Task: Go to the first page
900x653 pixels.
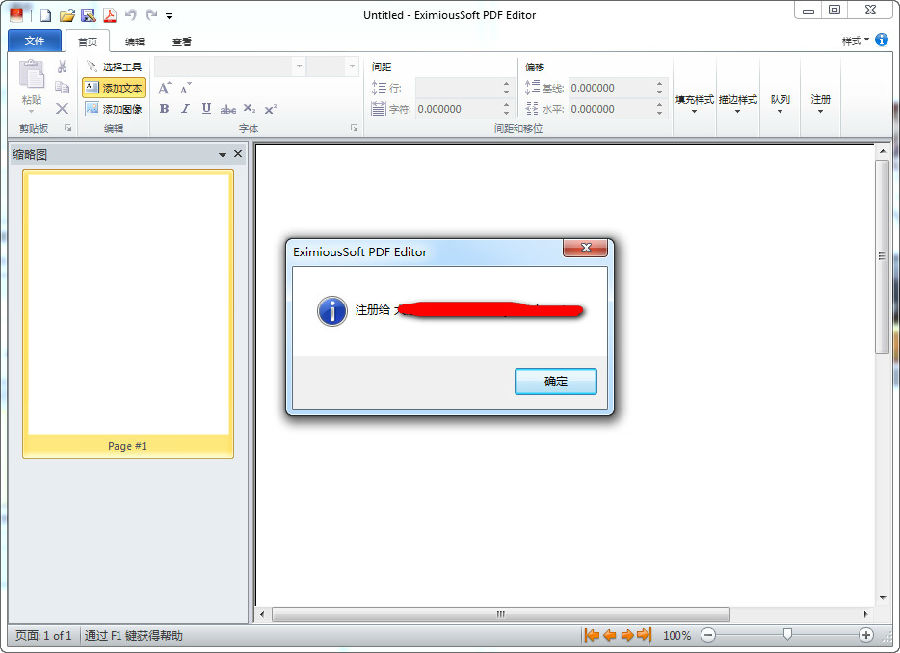Action: tap(591, 635)
